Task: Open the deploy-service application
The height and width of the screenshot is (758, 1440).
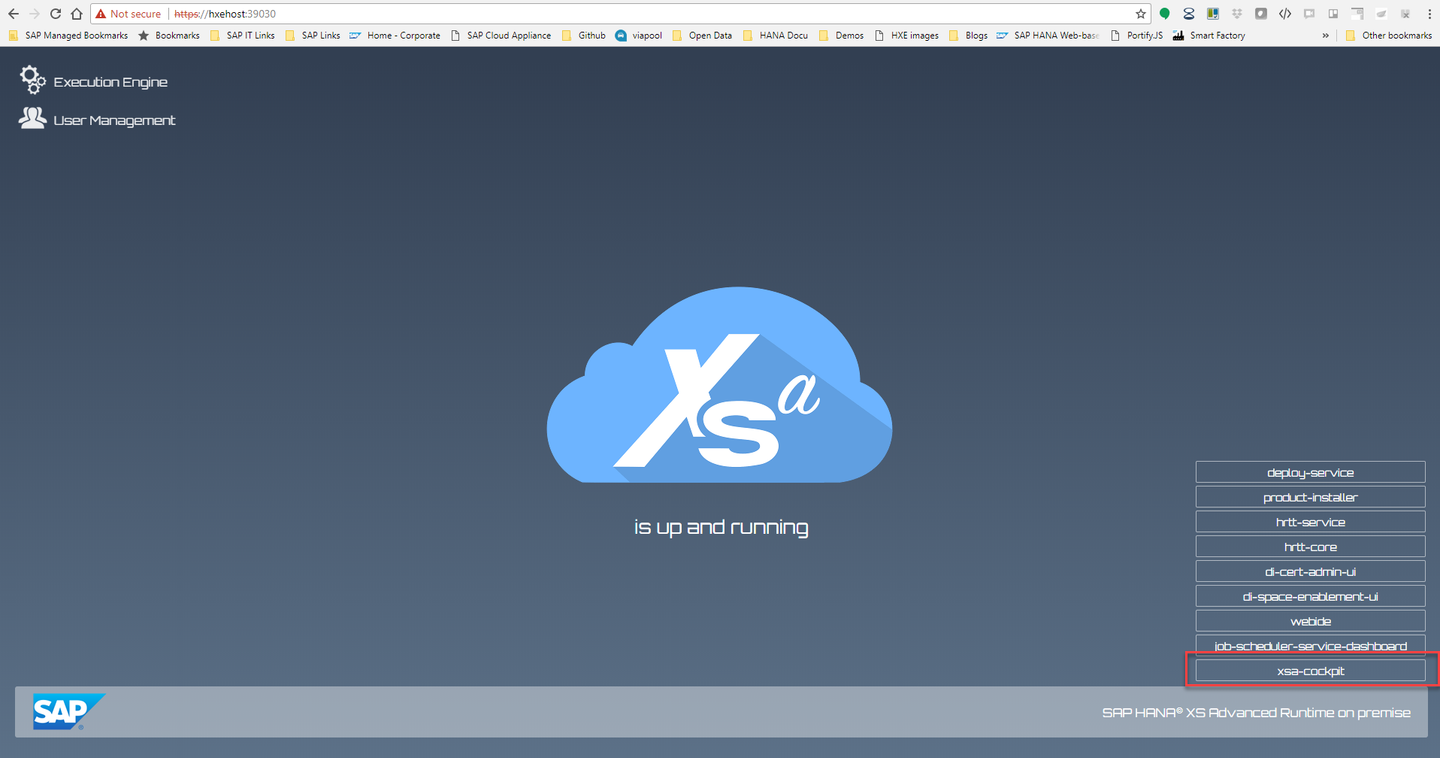Action: [x=1310, y=472]
